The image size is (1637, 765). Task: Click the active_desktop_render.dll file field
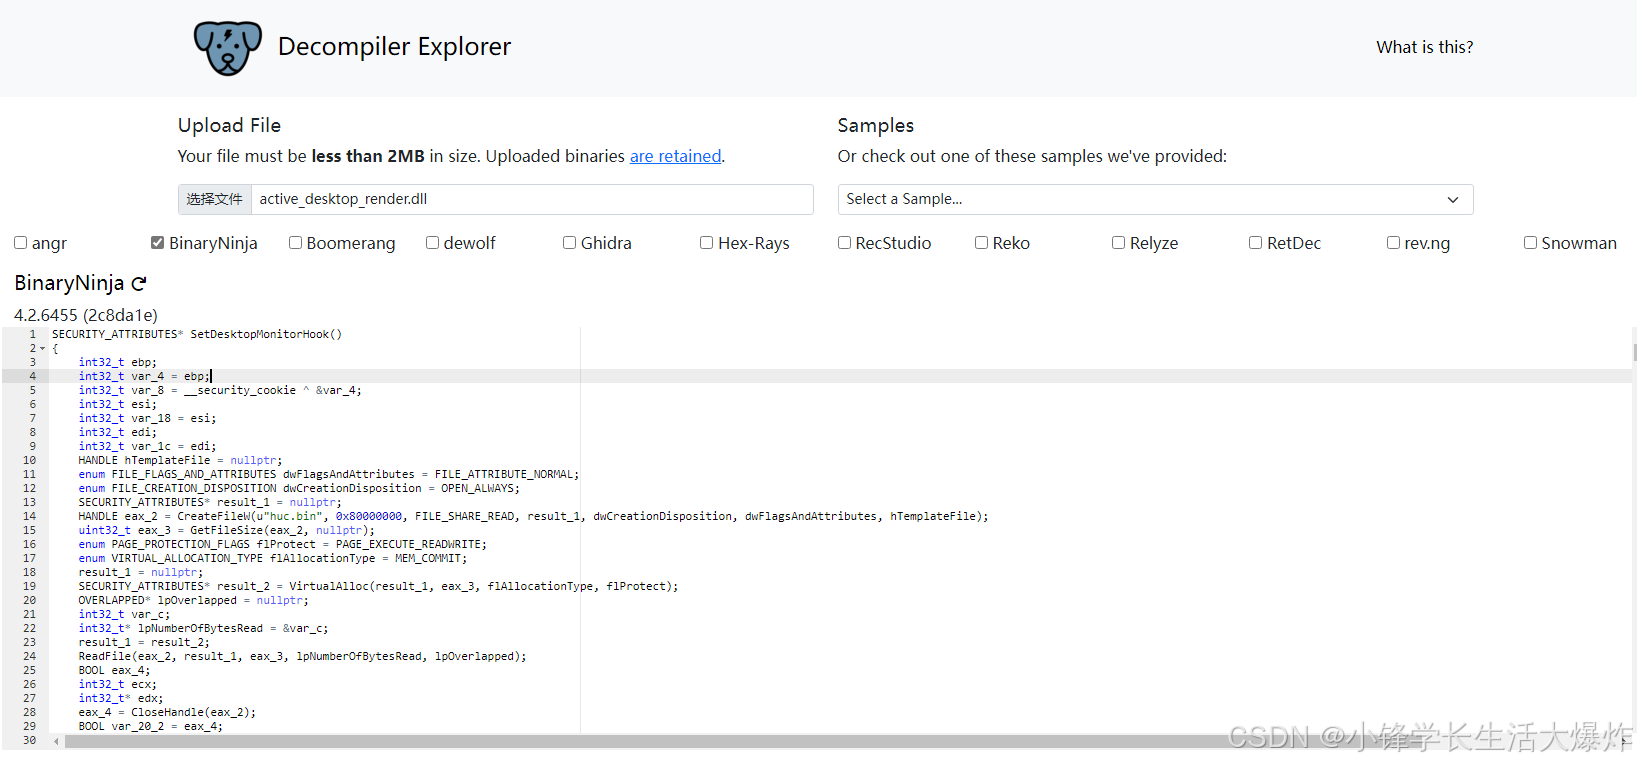click(495, 199)
